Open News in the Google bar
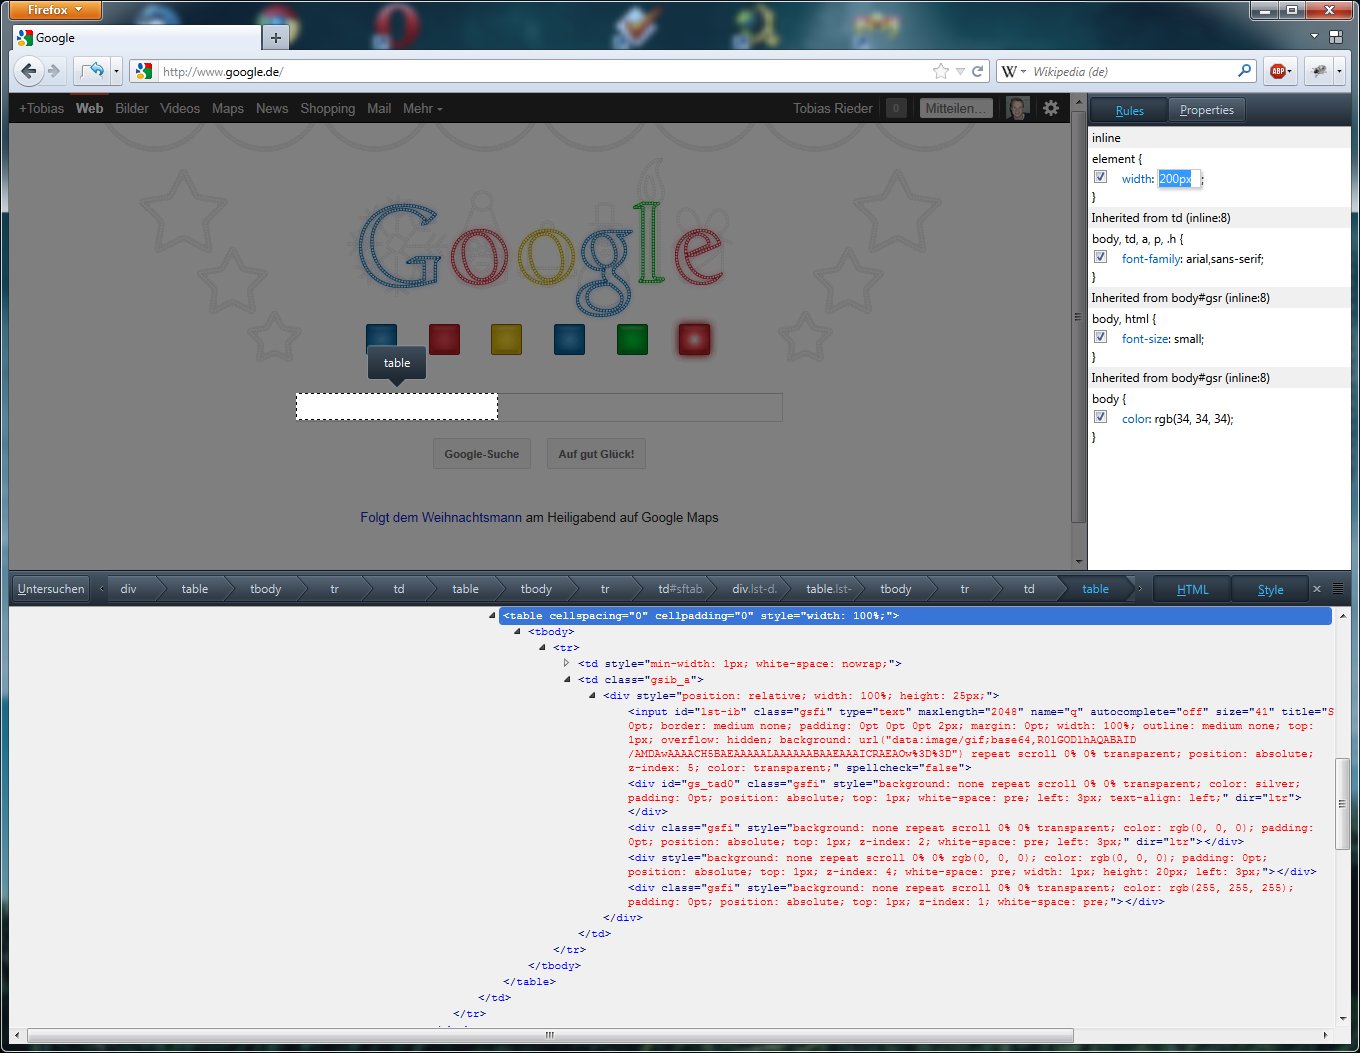Screen dimensions: 1360x1053 pos(272,108)
